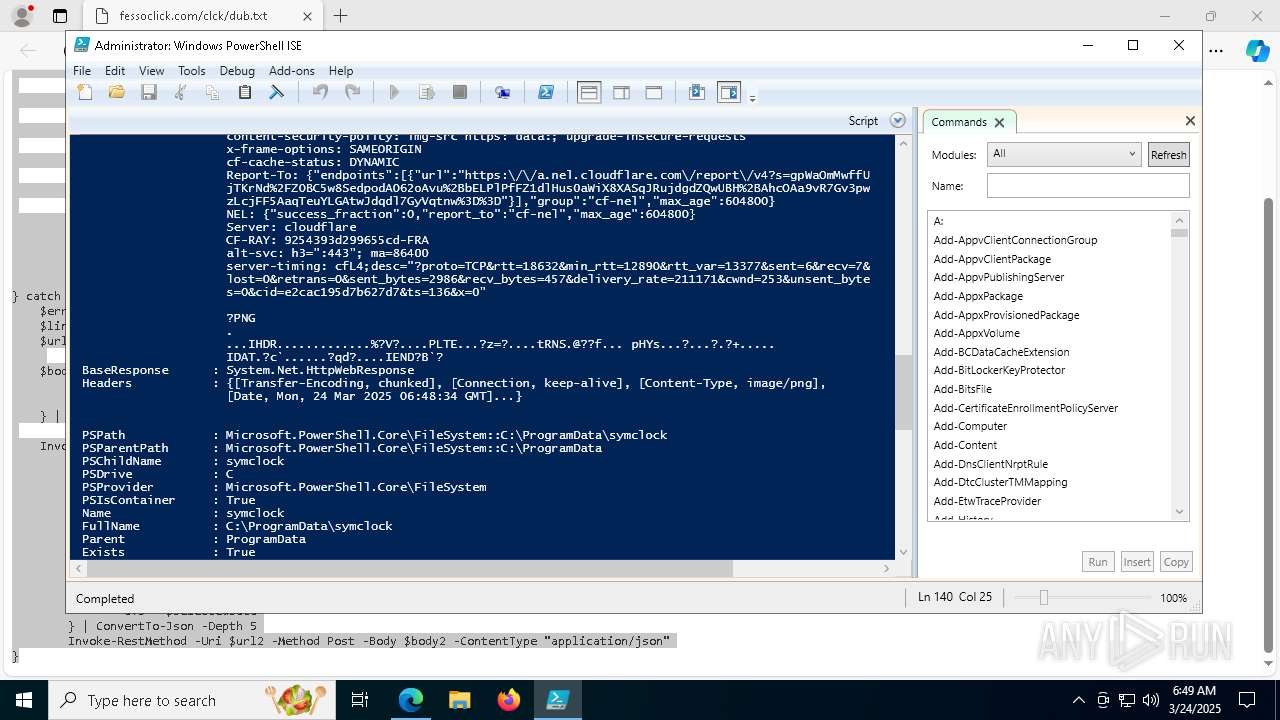Open the Edit menu
This screenshot has width=1280, height=720.
[x=115, y=71]
